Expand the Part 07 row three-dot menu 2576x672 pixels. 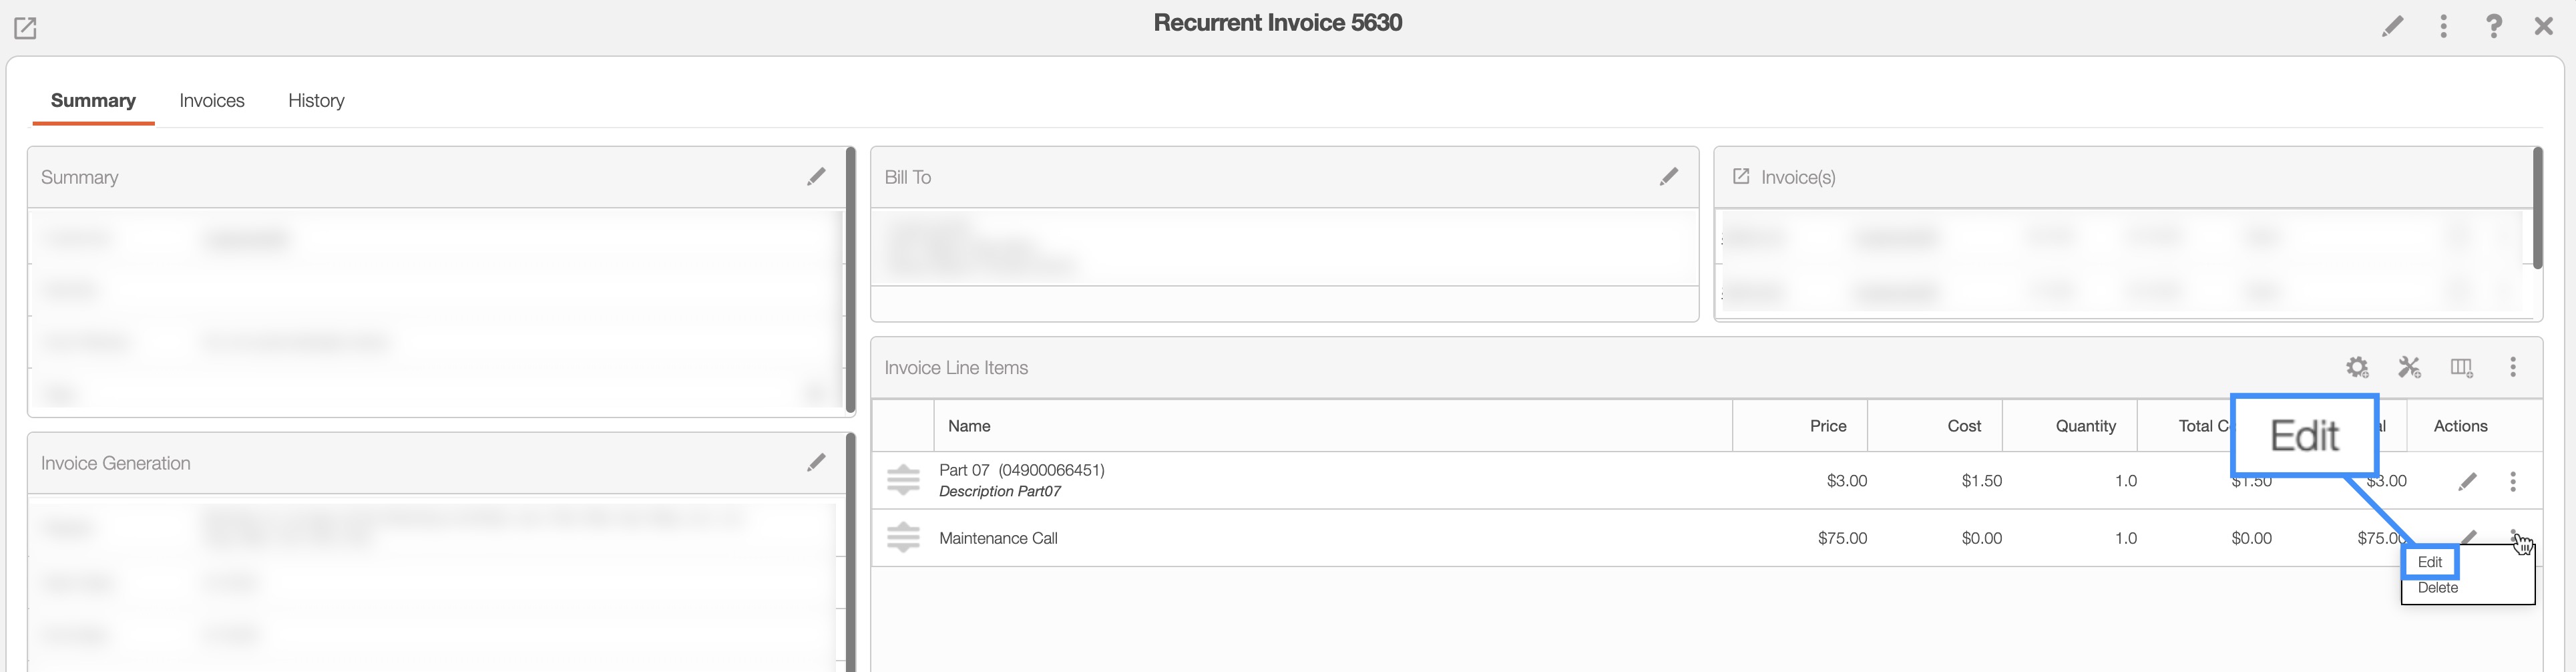click(x=2513, y=482)
